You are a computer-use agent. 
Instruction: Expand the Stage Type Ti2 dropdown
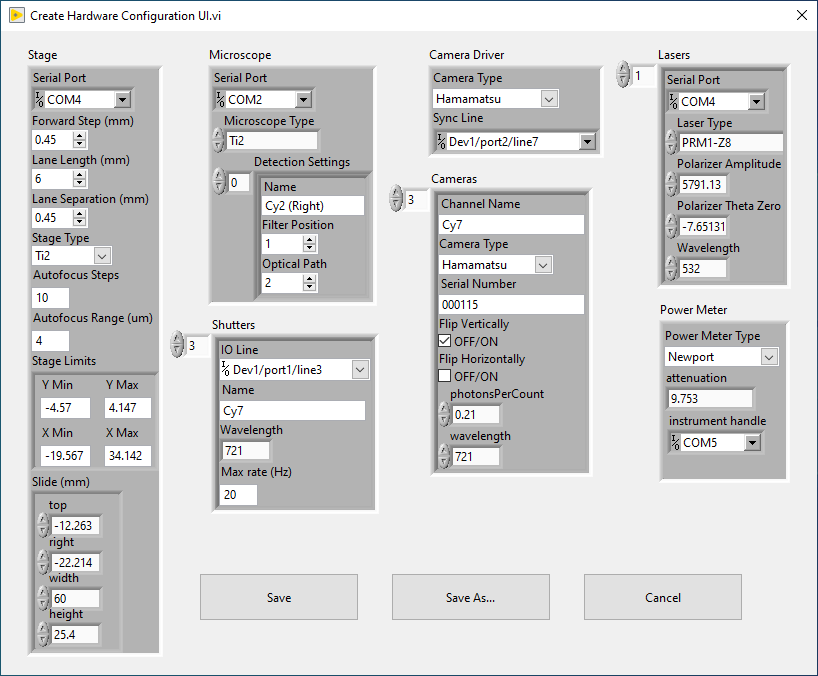[102, 256]
